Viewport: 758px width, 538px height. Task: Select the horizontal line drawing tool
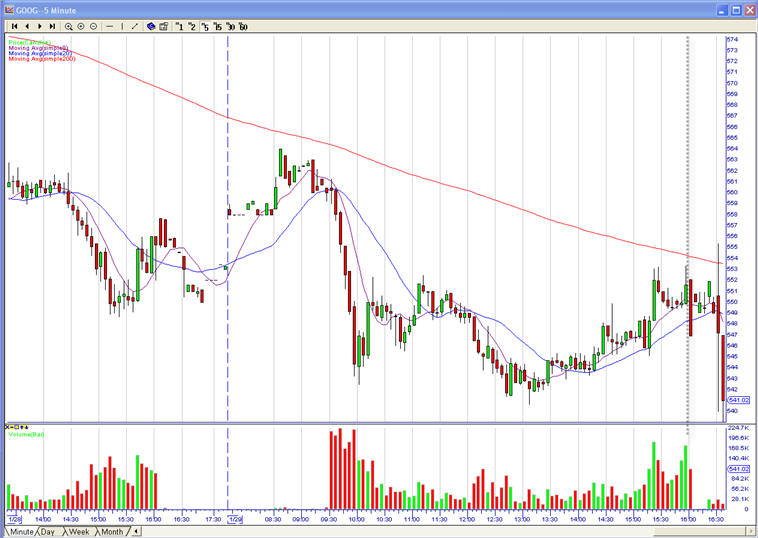pos(110,26)
